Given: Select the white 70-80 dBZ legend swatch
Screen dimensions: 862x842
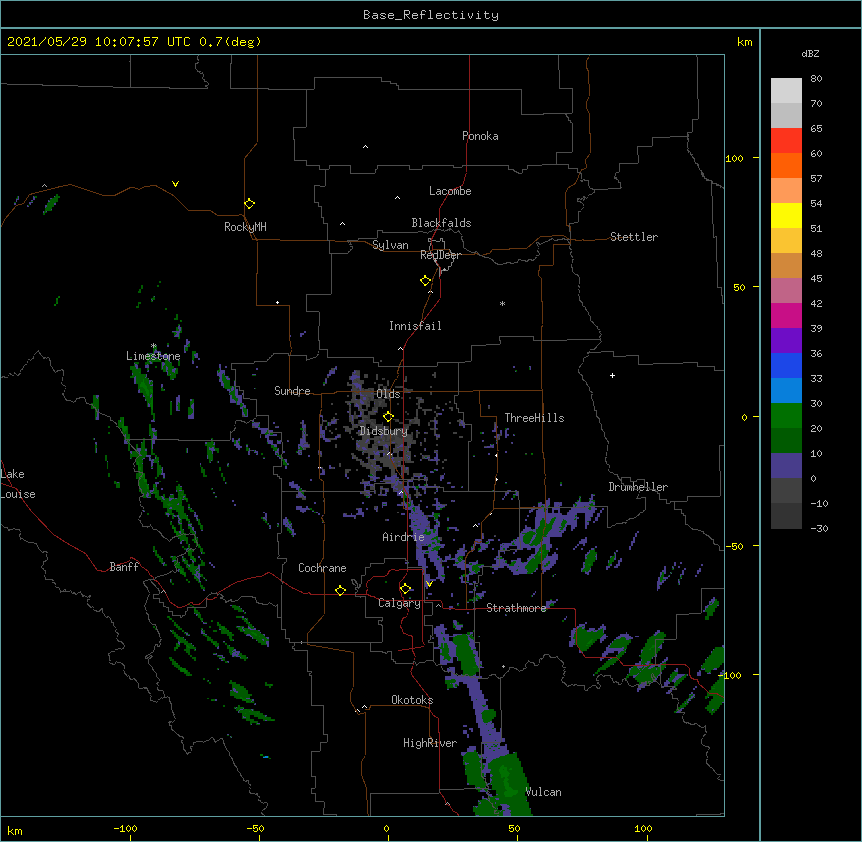Looking at the screenshot, I should (786, 91).
